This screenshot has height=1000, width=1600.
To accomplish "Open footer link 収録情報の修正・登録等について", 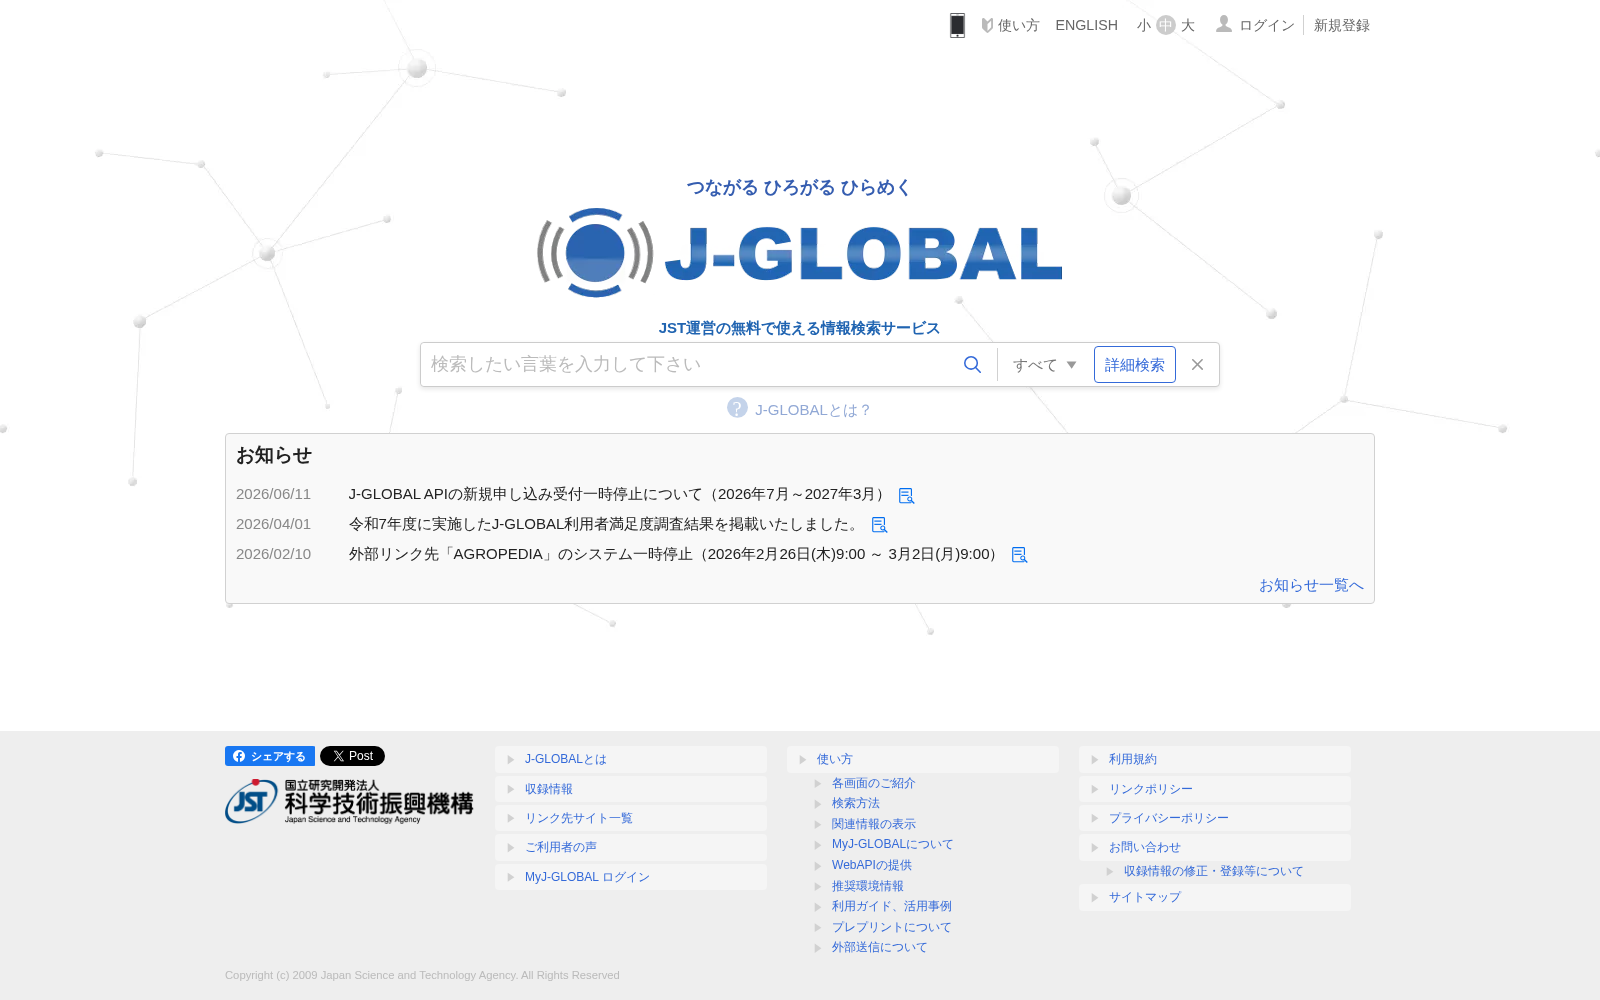I will (x=1213, y=871).
